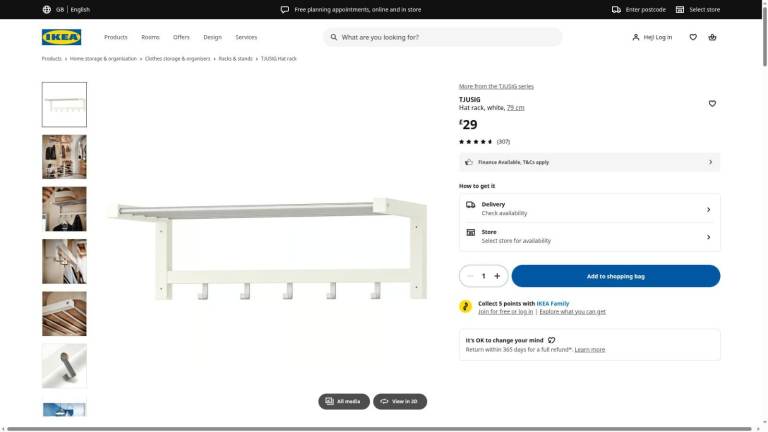
Task: Click the delivery truck postcode icon
Action: [616, 9]
